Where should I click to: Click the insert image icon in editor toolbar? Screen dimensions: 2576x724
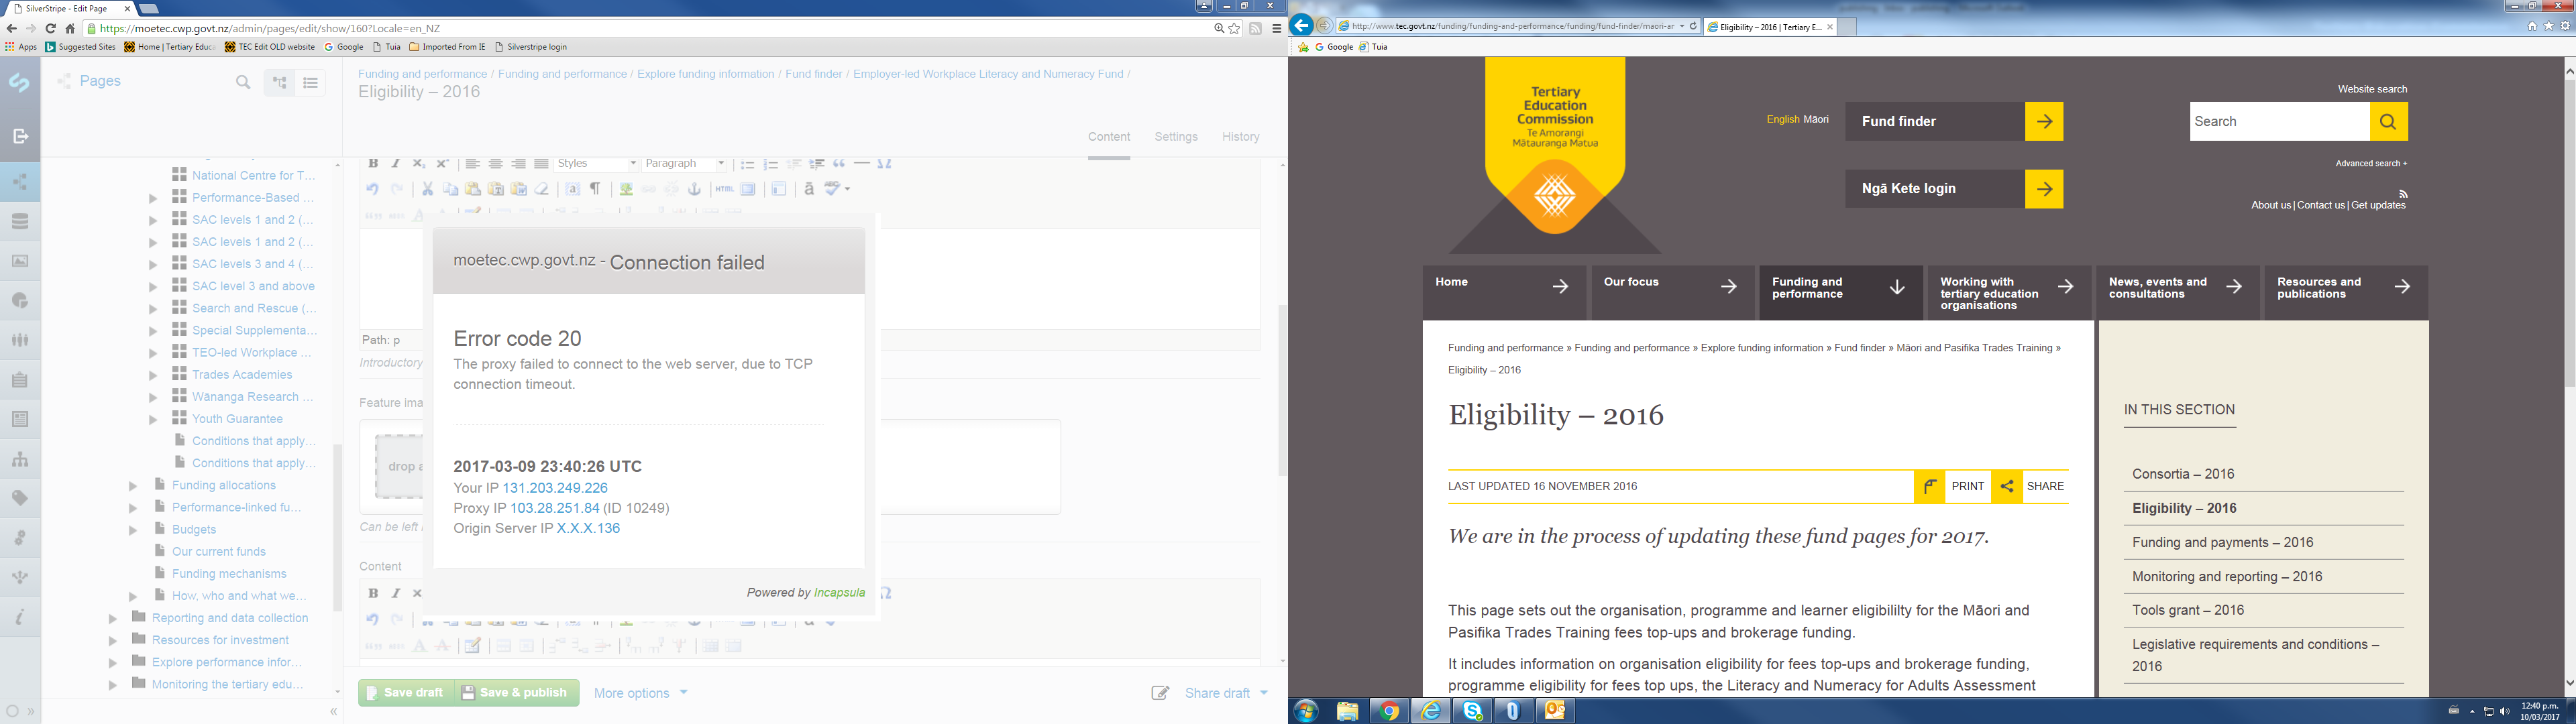626,189
